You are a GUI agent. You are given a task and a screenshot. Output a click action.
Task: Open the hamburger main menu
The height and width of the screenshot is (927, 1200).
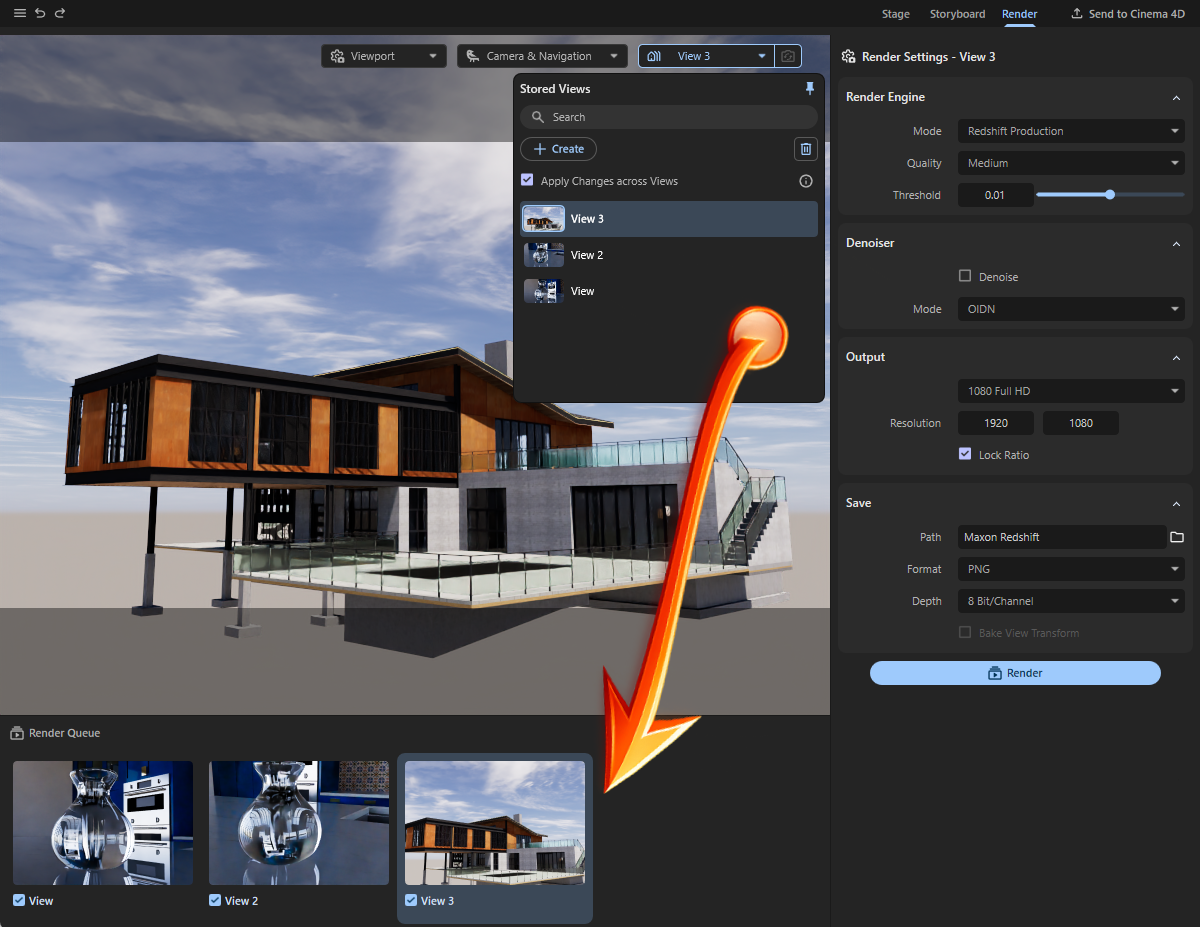(x=20, y=13)
